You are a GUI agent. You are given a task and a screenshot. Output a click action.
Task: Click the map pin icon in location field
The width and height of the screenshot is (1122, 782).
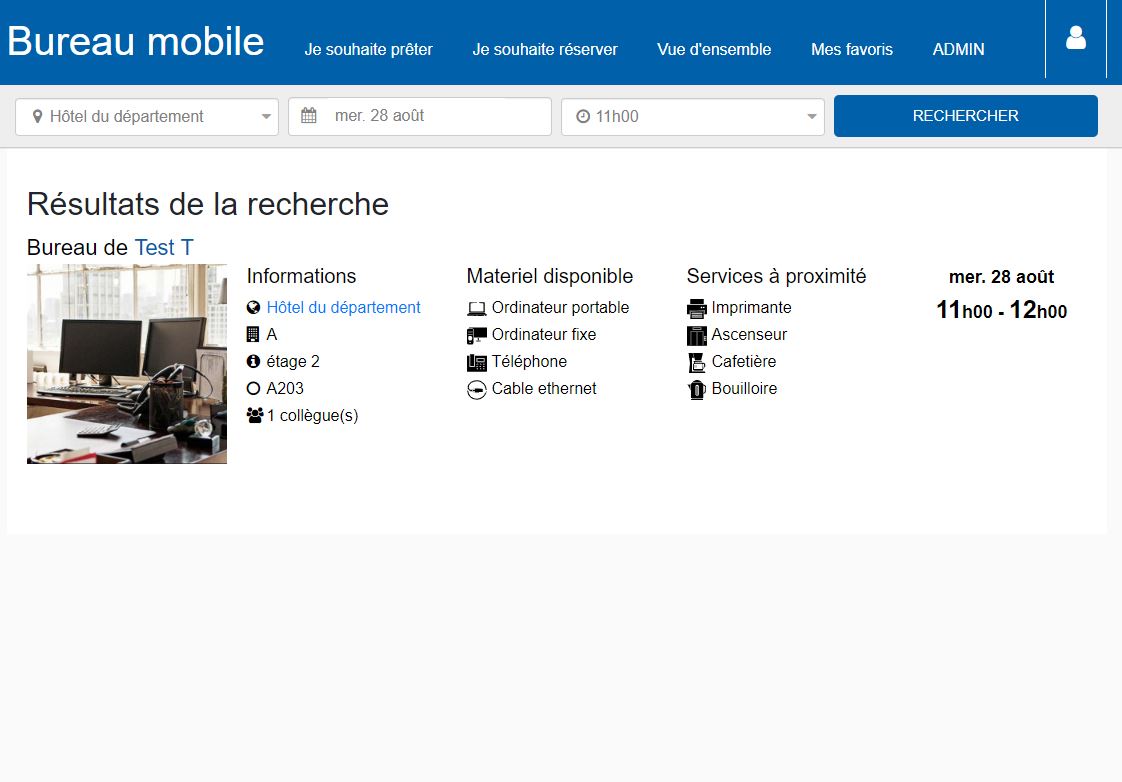point(37,116)
